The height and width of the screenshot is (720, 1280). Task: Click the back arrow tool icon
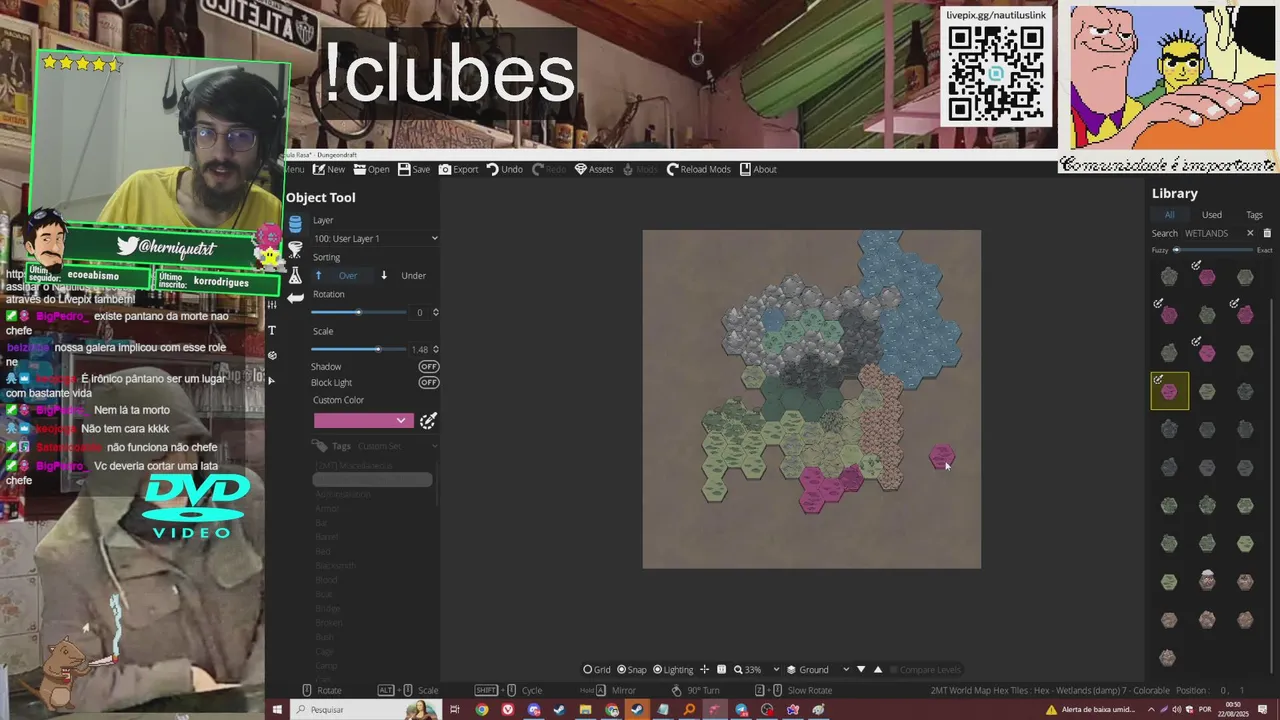(295, 298)
